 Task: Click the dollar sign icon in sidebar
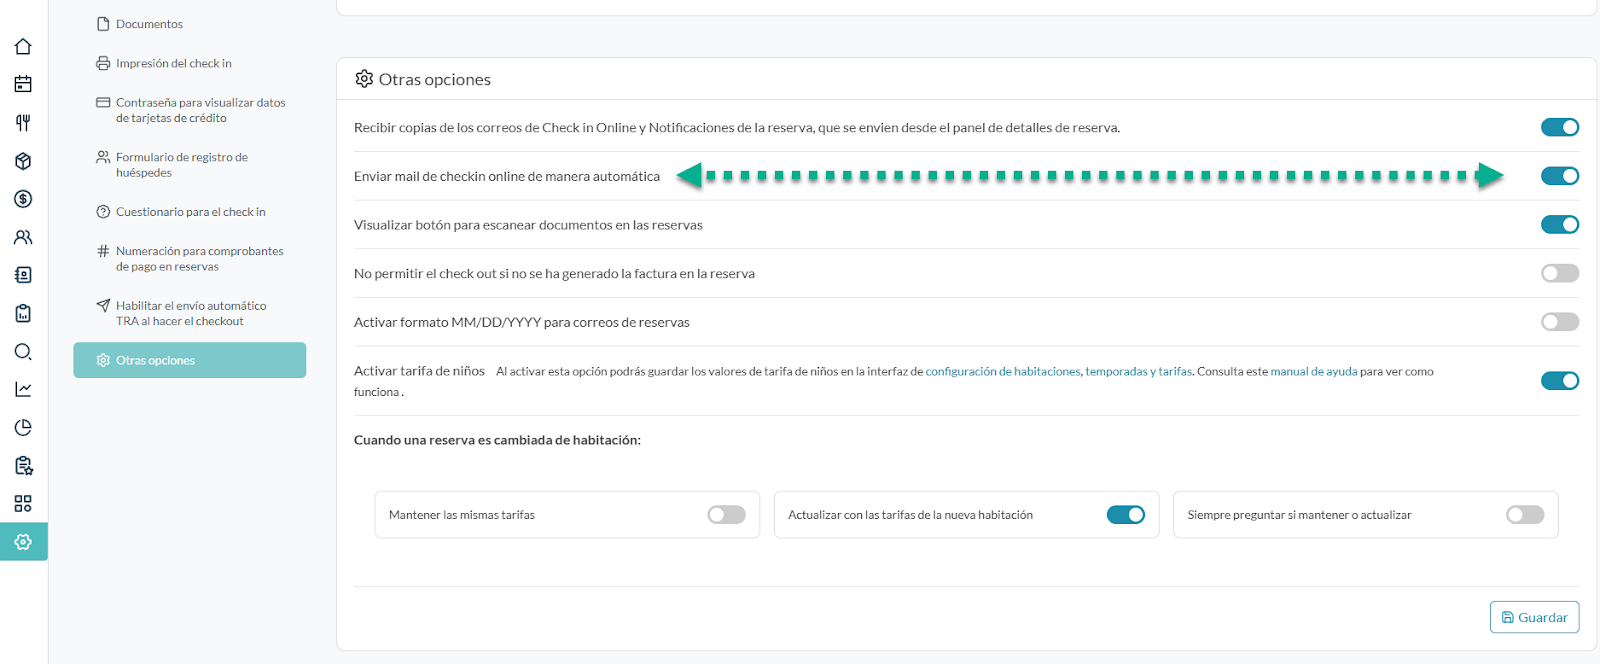[23, 199]
